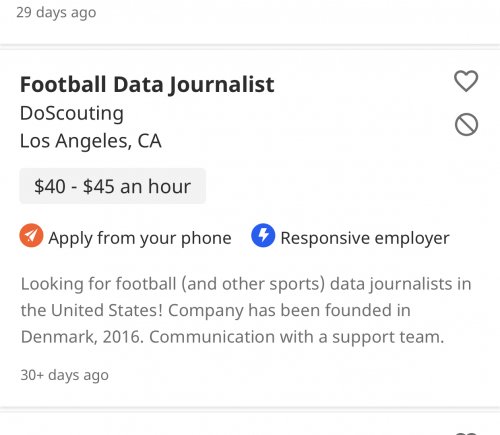Screen dimensions: 500x435
Task: Tap the orange paper plane apply icon
Action: (31, 235)
